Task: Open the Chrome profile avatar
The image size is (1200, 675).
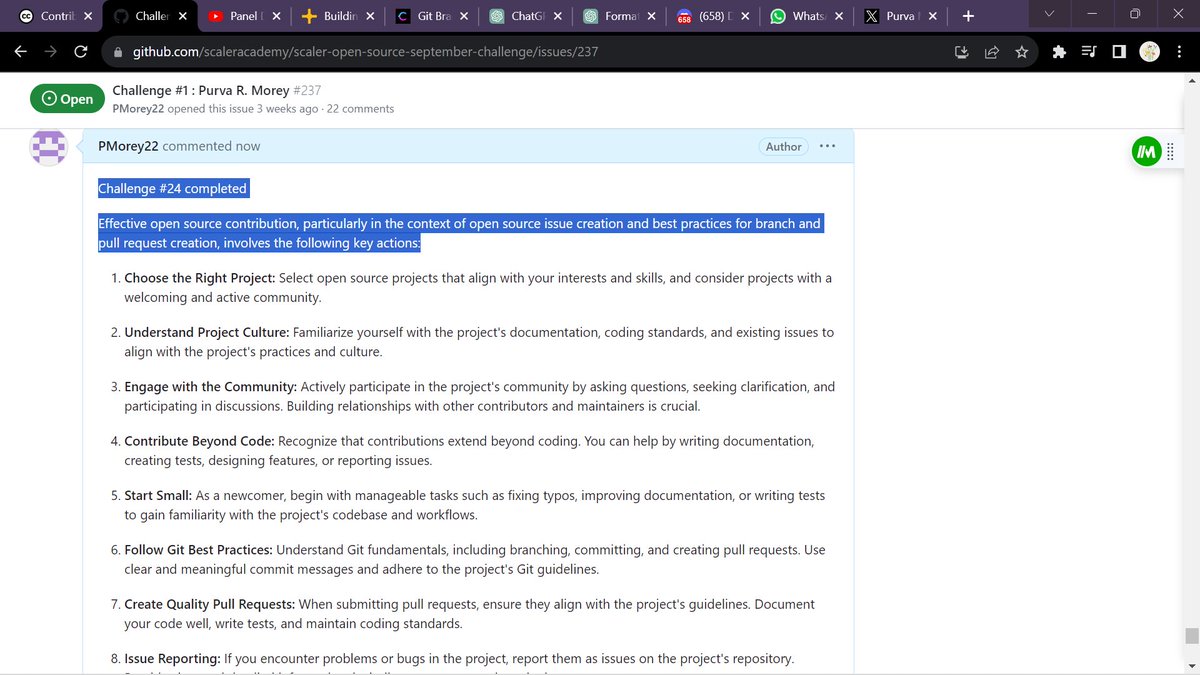Action: (1149, 51)
